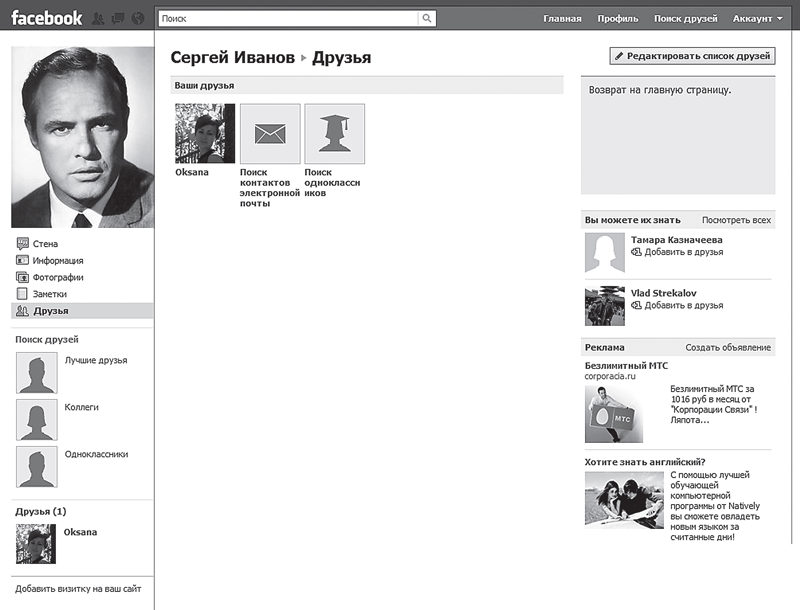This screenshot has height=610, width=800.
Task: Click the Стена wall icon
Action: click(x=22, y=243)
